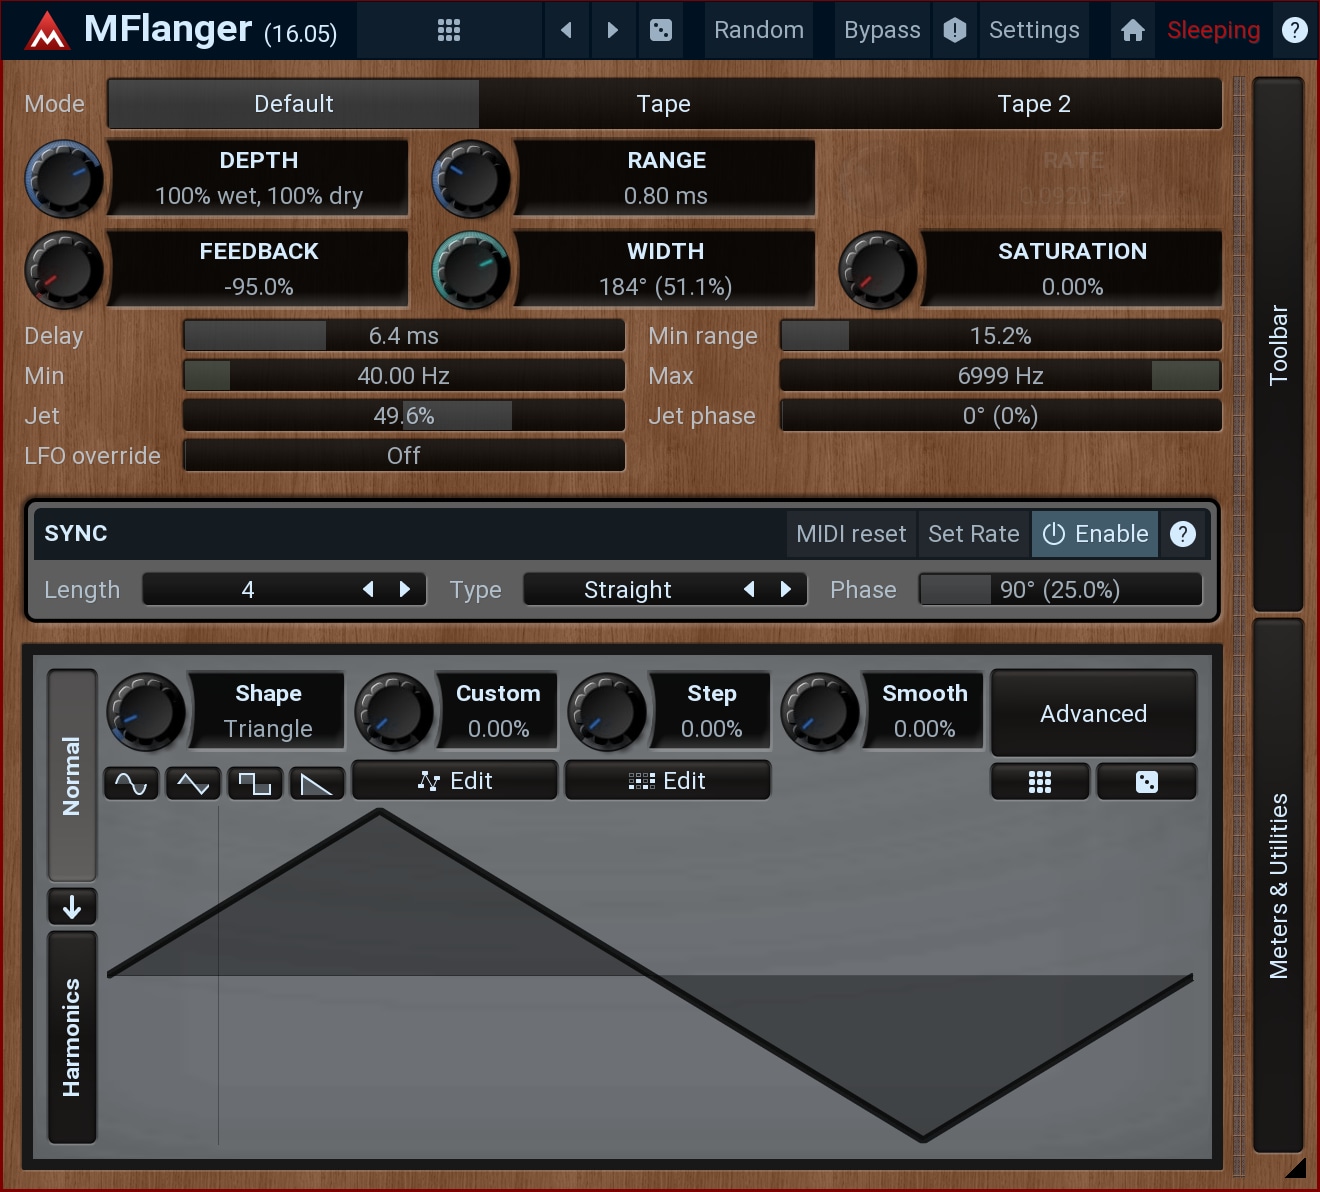Select the Tape 2 mode tab
This screenshot has height=1192, width=1320.
point(1034,104)
